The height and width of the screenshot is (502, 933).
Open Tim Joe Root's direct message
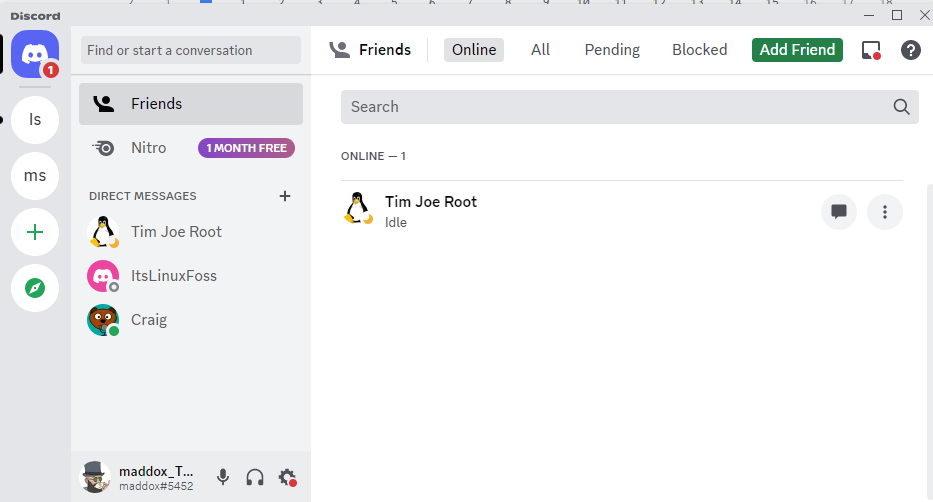191,231
